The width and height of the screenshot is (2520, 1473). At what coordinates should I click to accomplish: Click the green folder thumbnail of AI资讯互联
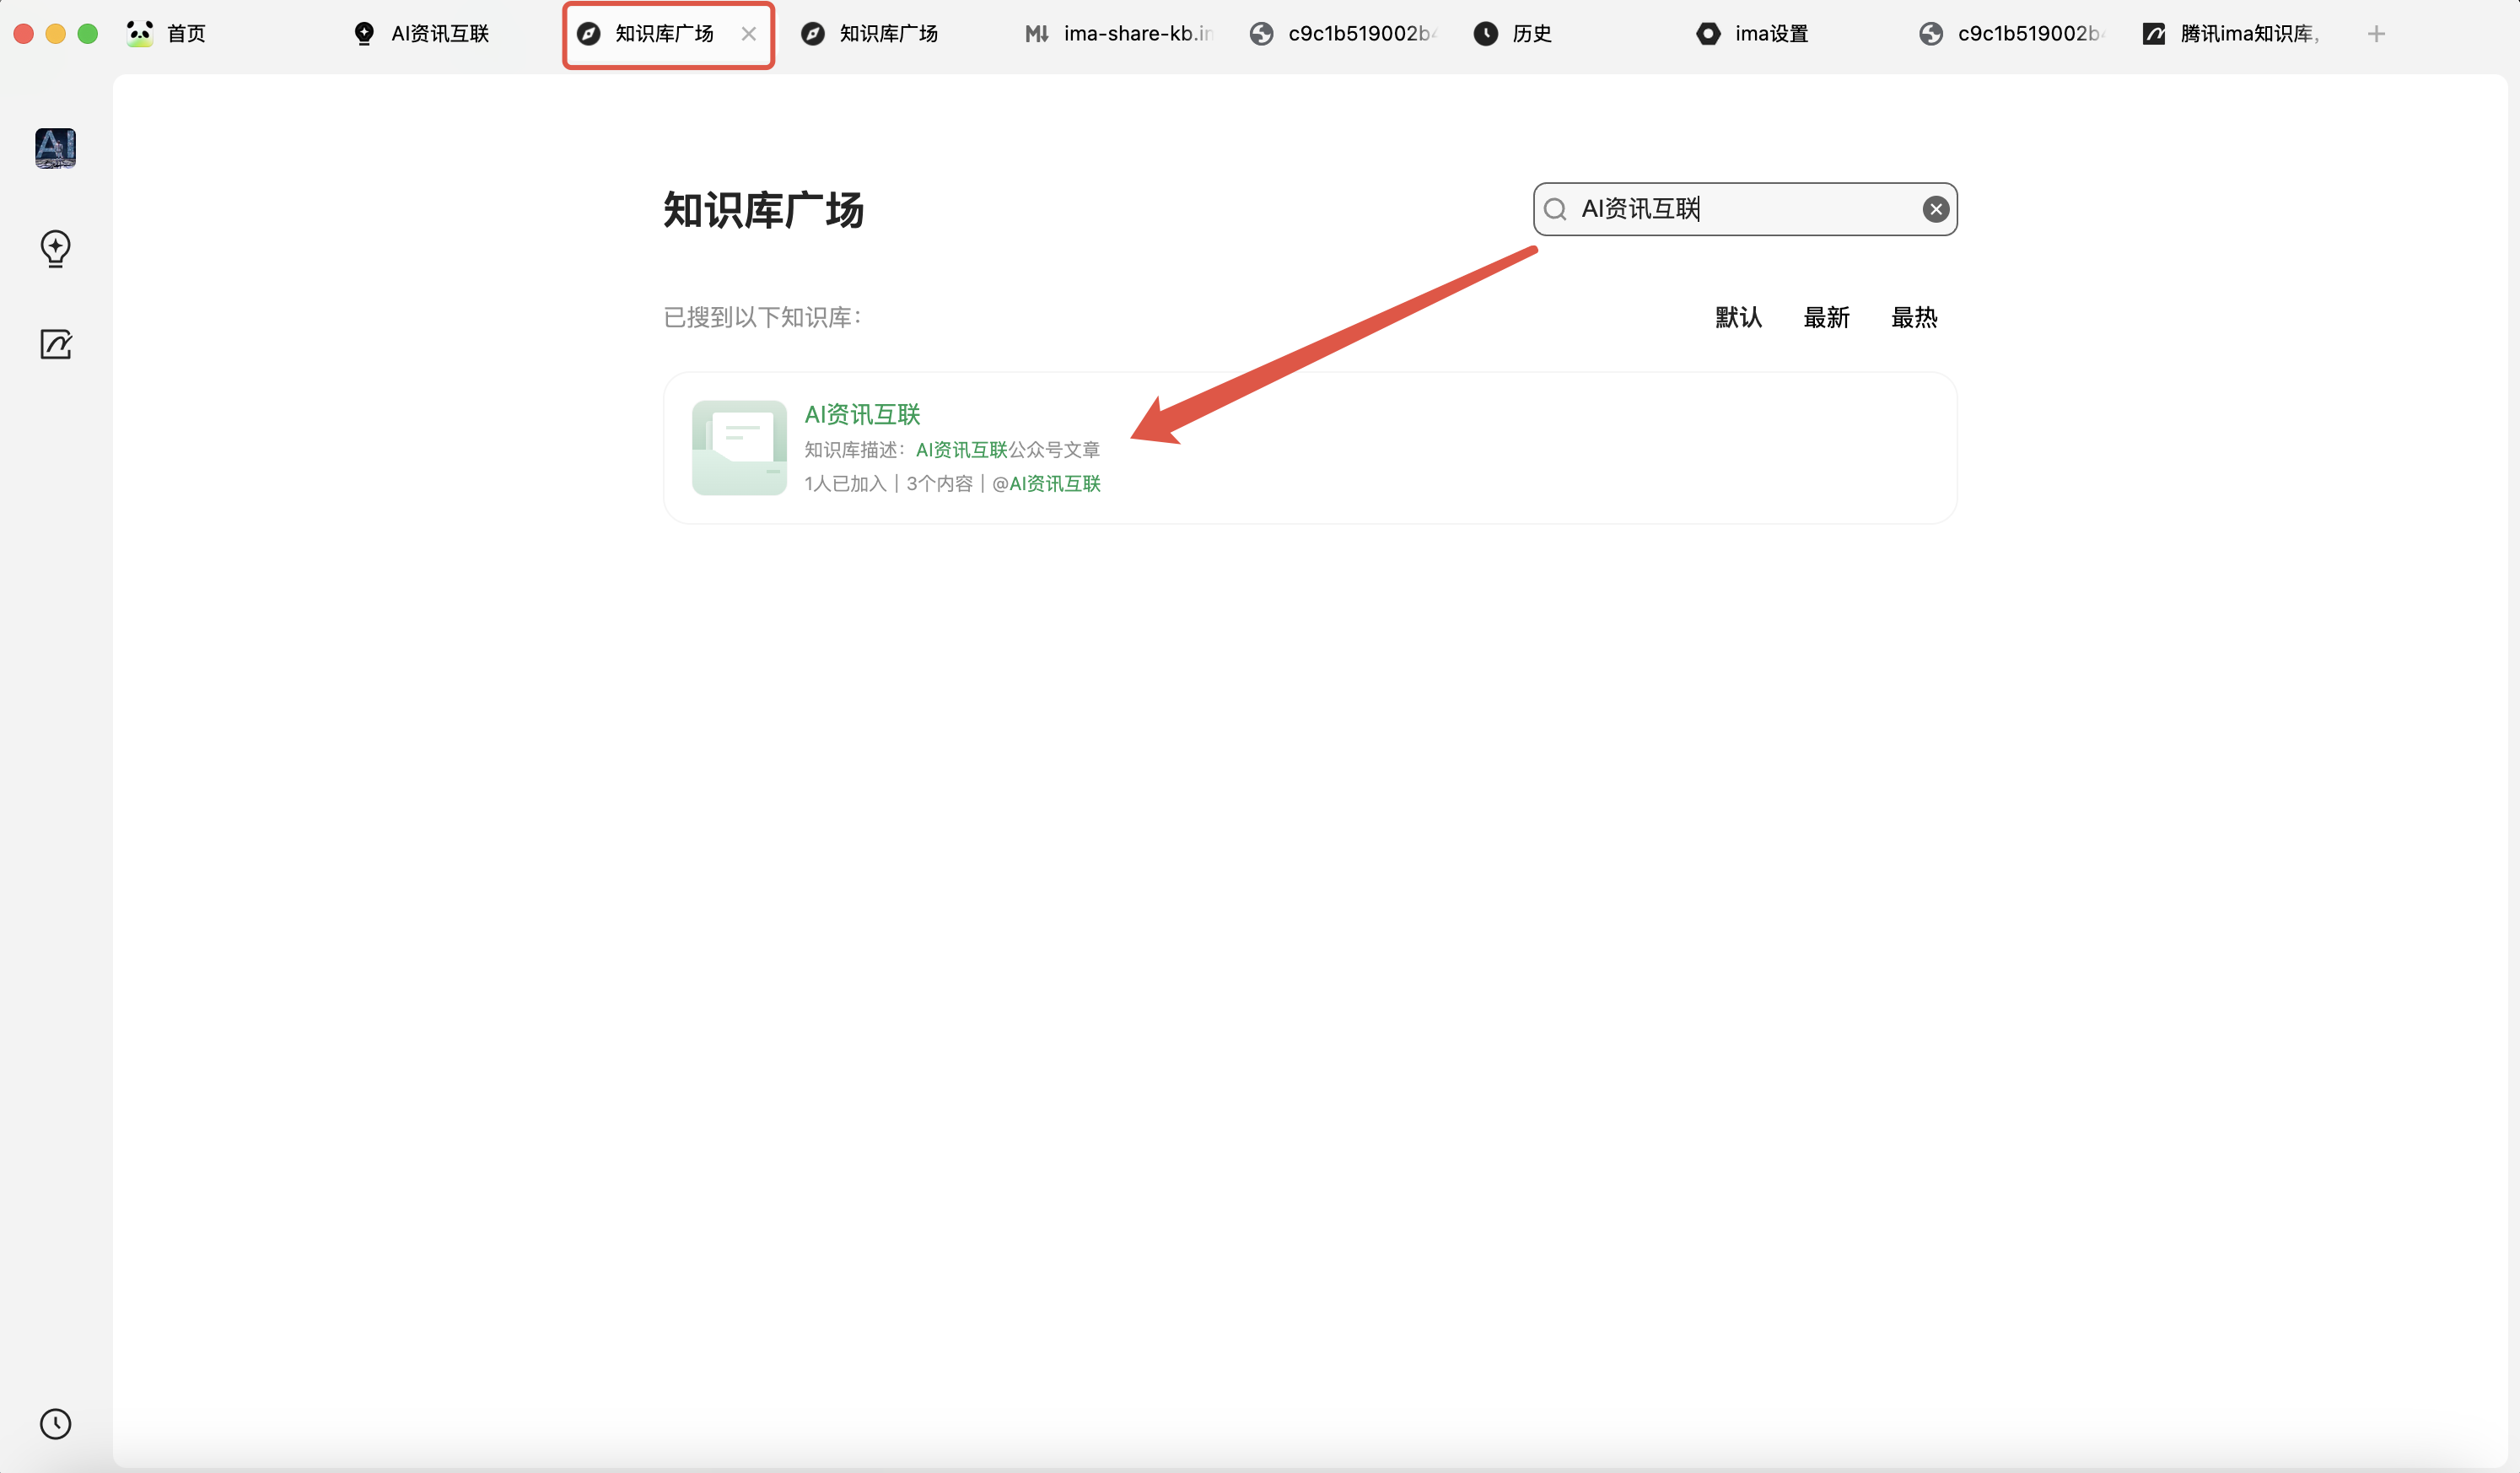click(x=739, y=447)
